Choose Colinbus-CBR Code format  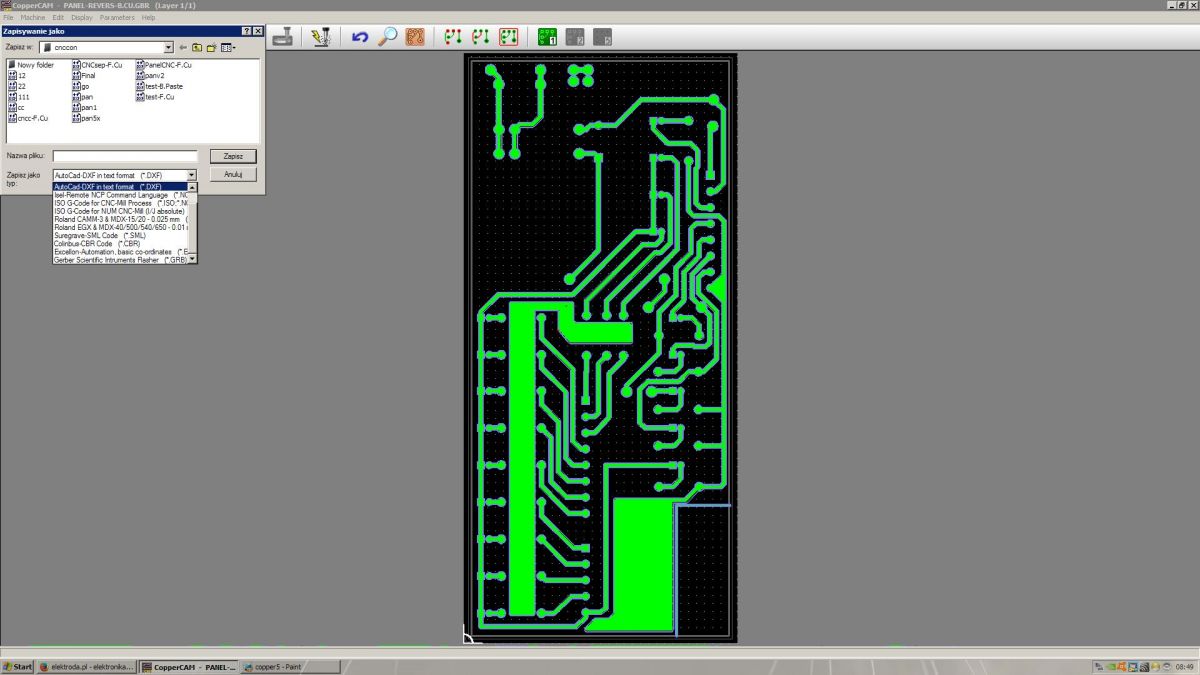click(120, 243)
